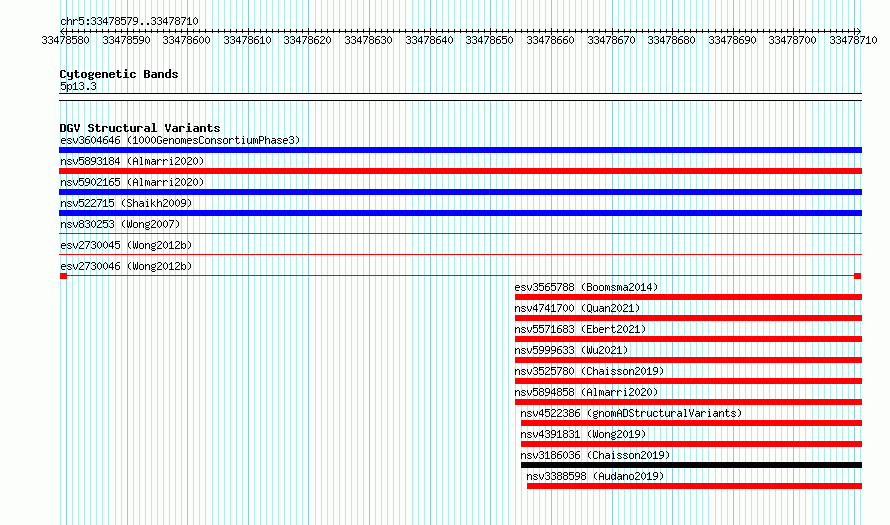Screen dimensions: 890x525
Task: Open nsv5999633 (Wu2021) label
Action: pos(571,350)
